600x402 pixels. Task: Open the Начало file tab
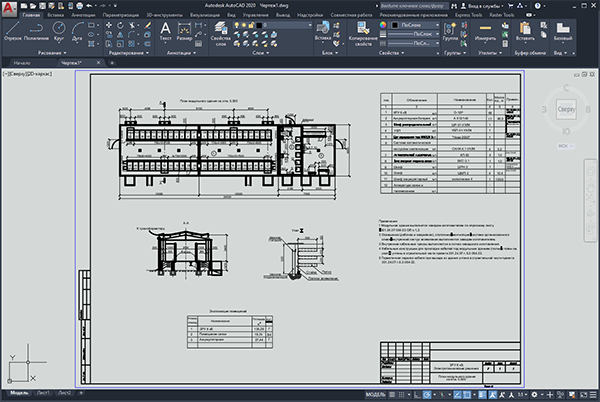[22, 63]
